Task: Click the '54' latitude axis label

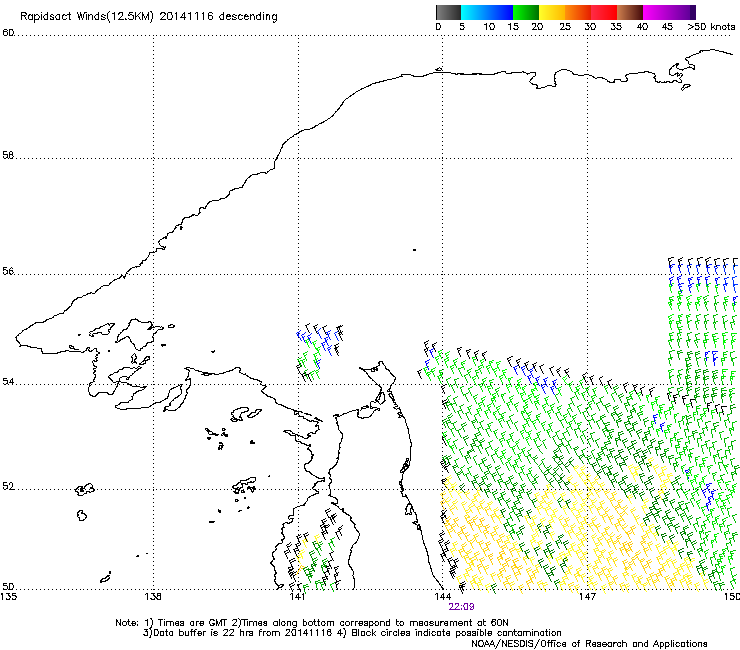Action: tap(8, 381)
